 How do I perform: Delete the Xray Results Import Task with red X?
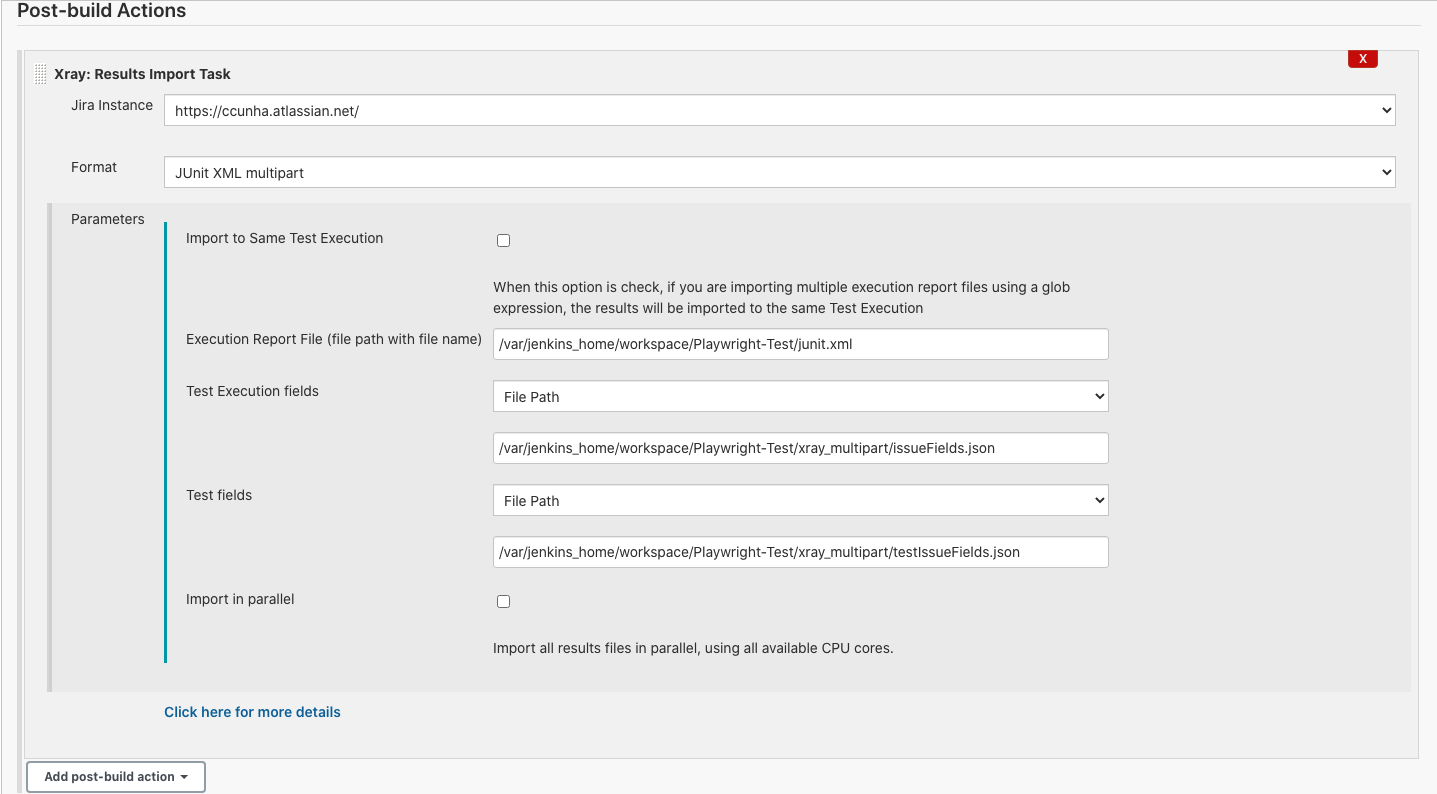coord(1362,59)
